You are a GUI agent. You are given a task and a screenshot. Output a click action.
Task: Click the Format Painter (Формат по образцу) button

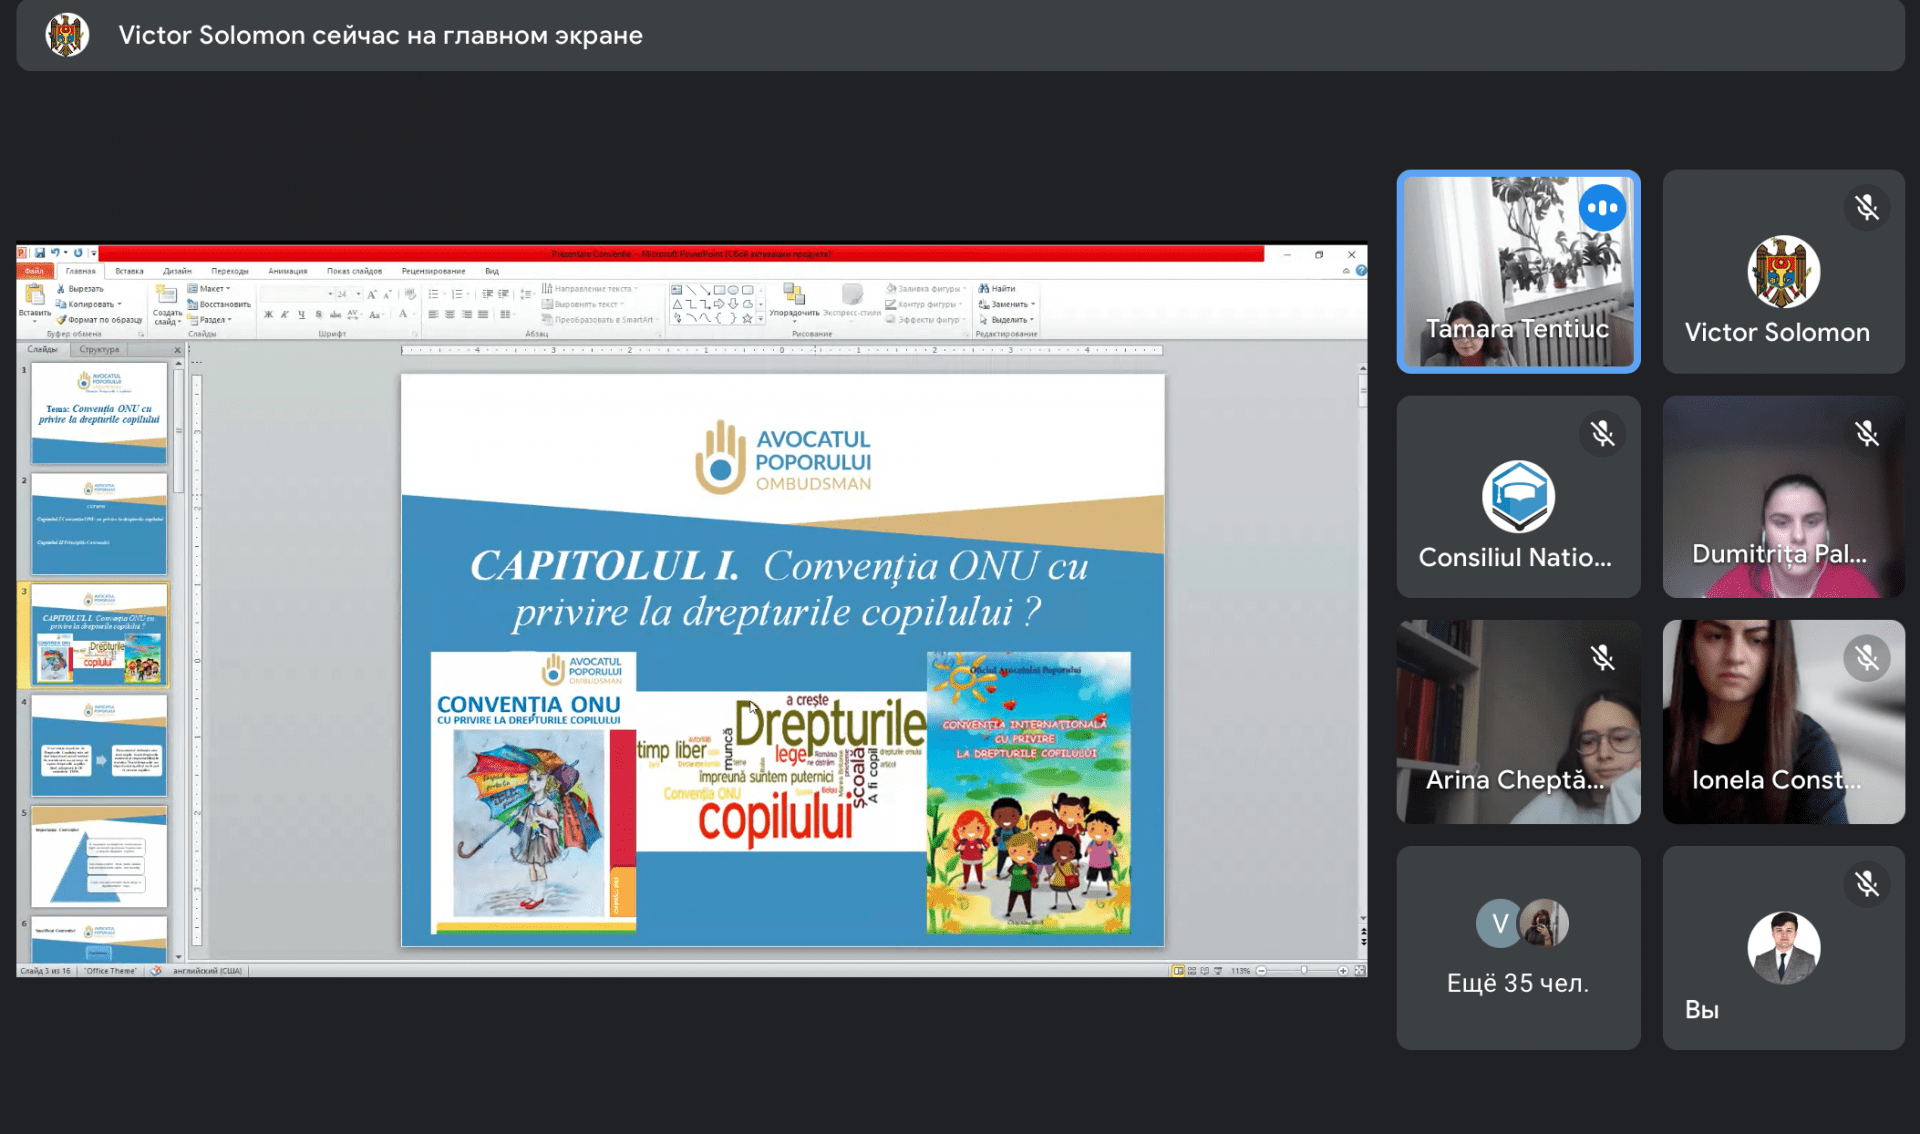coord(98,320)
